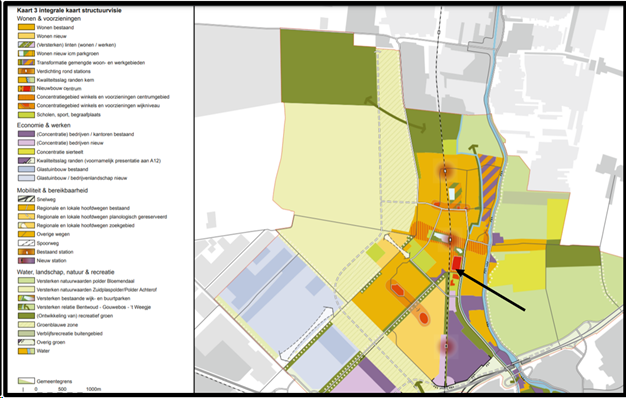Click the 'presentatie aan A12' legend symbol

pyautogui.click(x=26, y=161)
